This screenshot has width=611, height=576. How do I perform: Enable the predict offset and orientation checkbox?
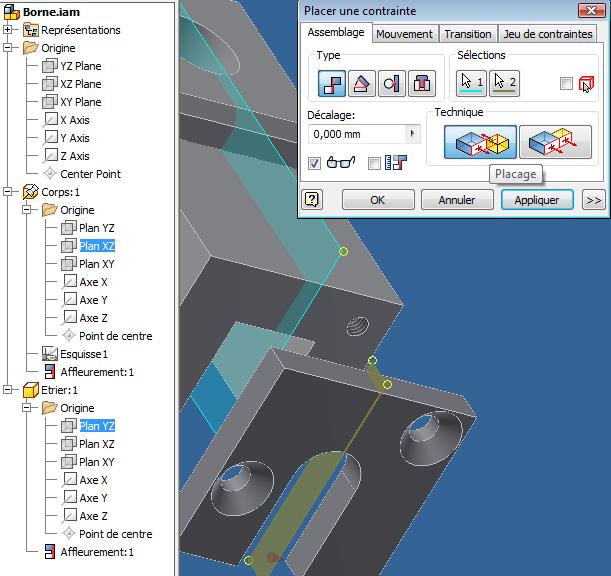[374, 163]
